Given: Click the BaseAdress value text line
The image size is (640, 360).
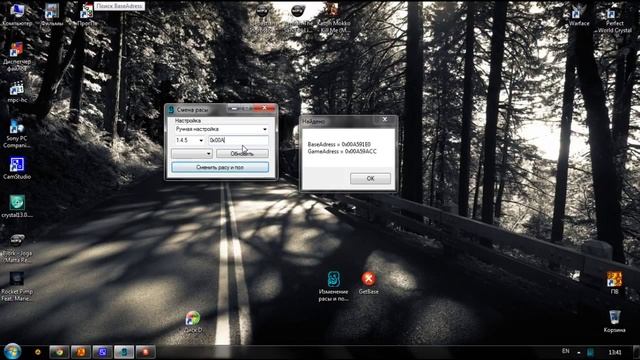Looking at the screenshot, I should coord(339,144).
